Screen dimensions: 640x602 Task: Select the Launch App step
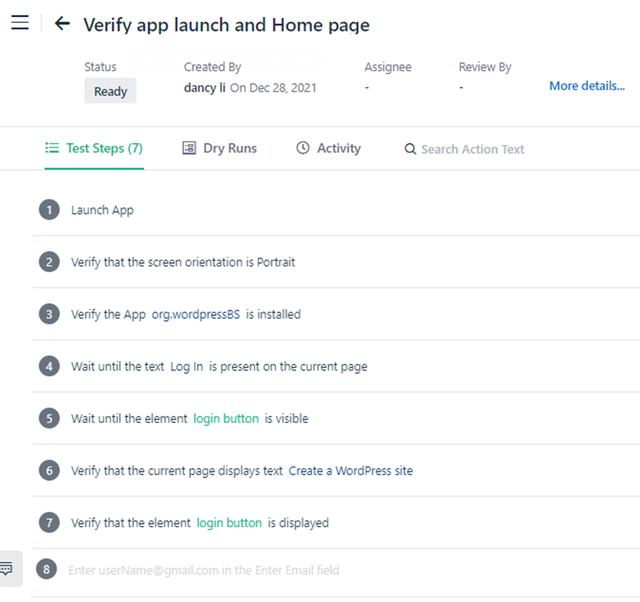click(x=102, y=210)
